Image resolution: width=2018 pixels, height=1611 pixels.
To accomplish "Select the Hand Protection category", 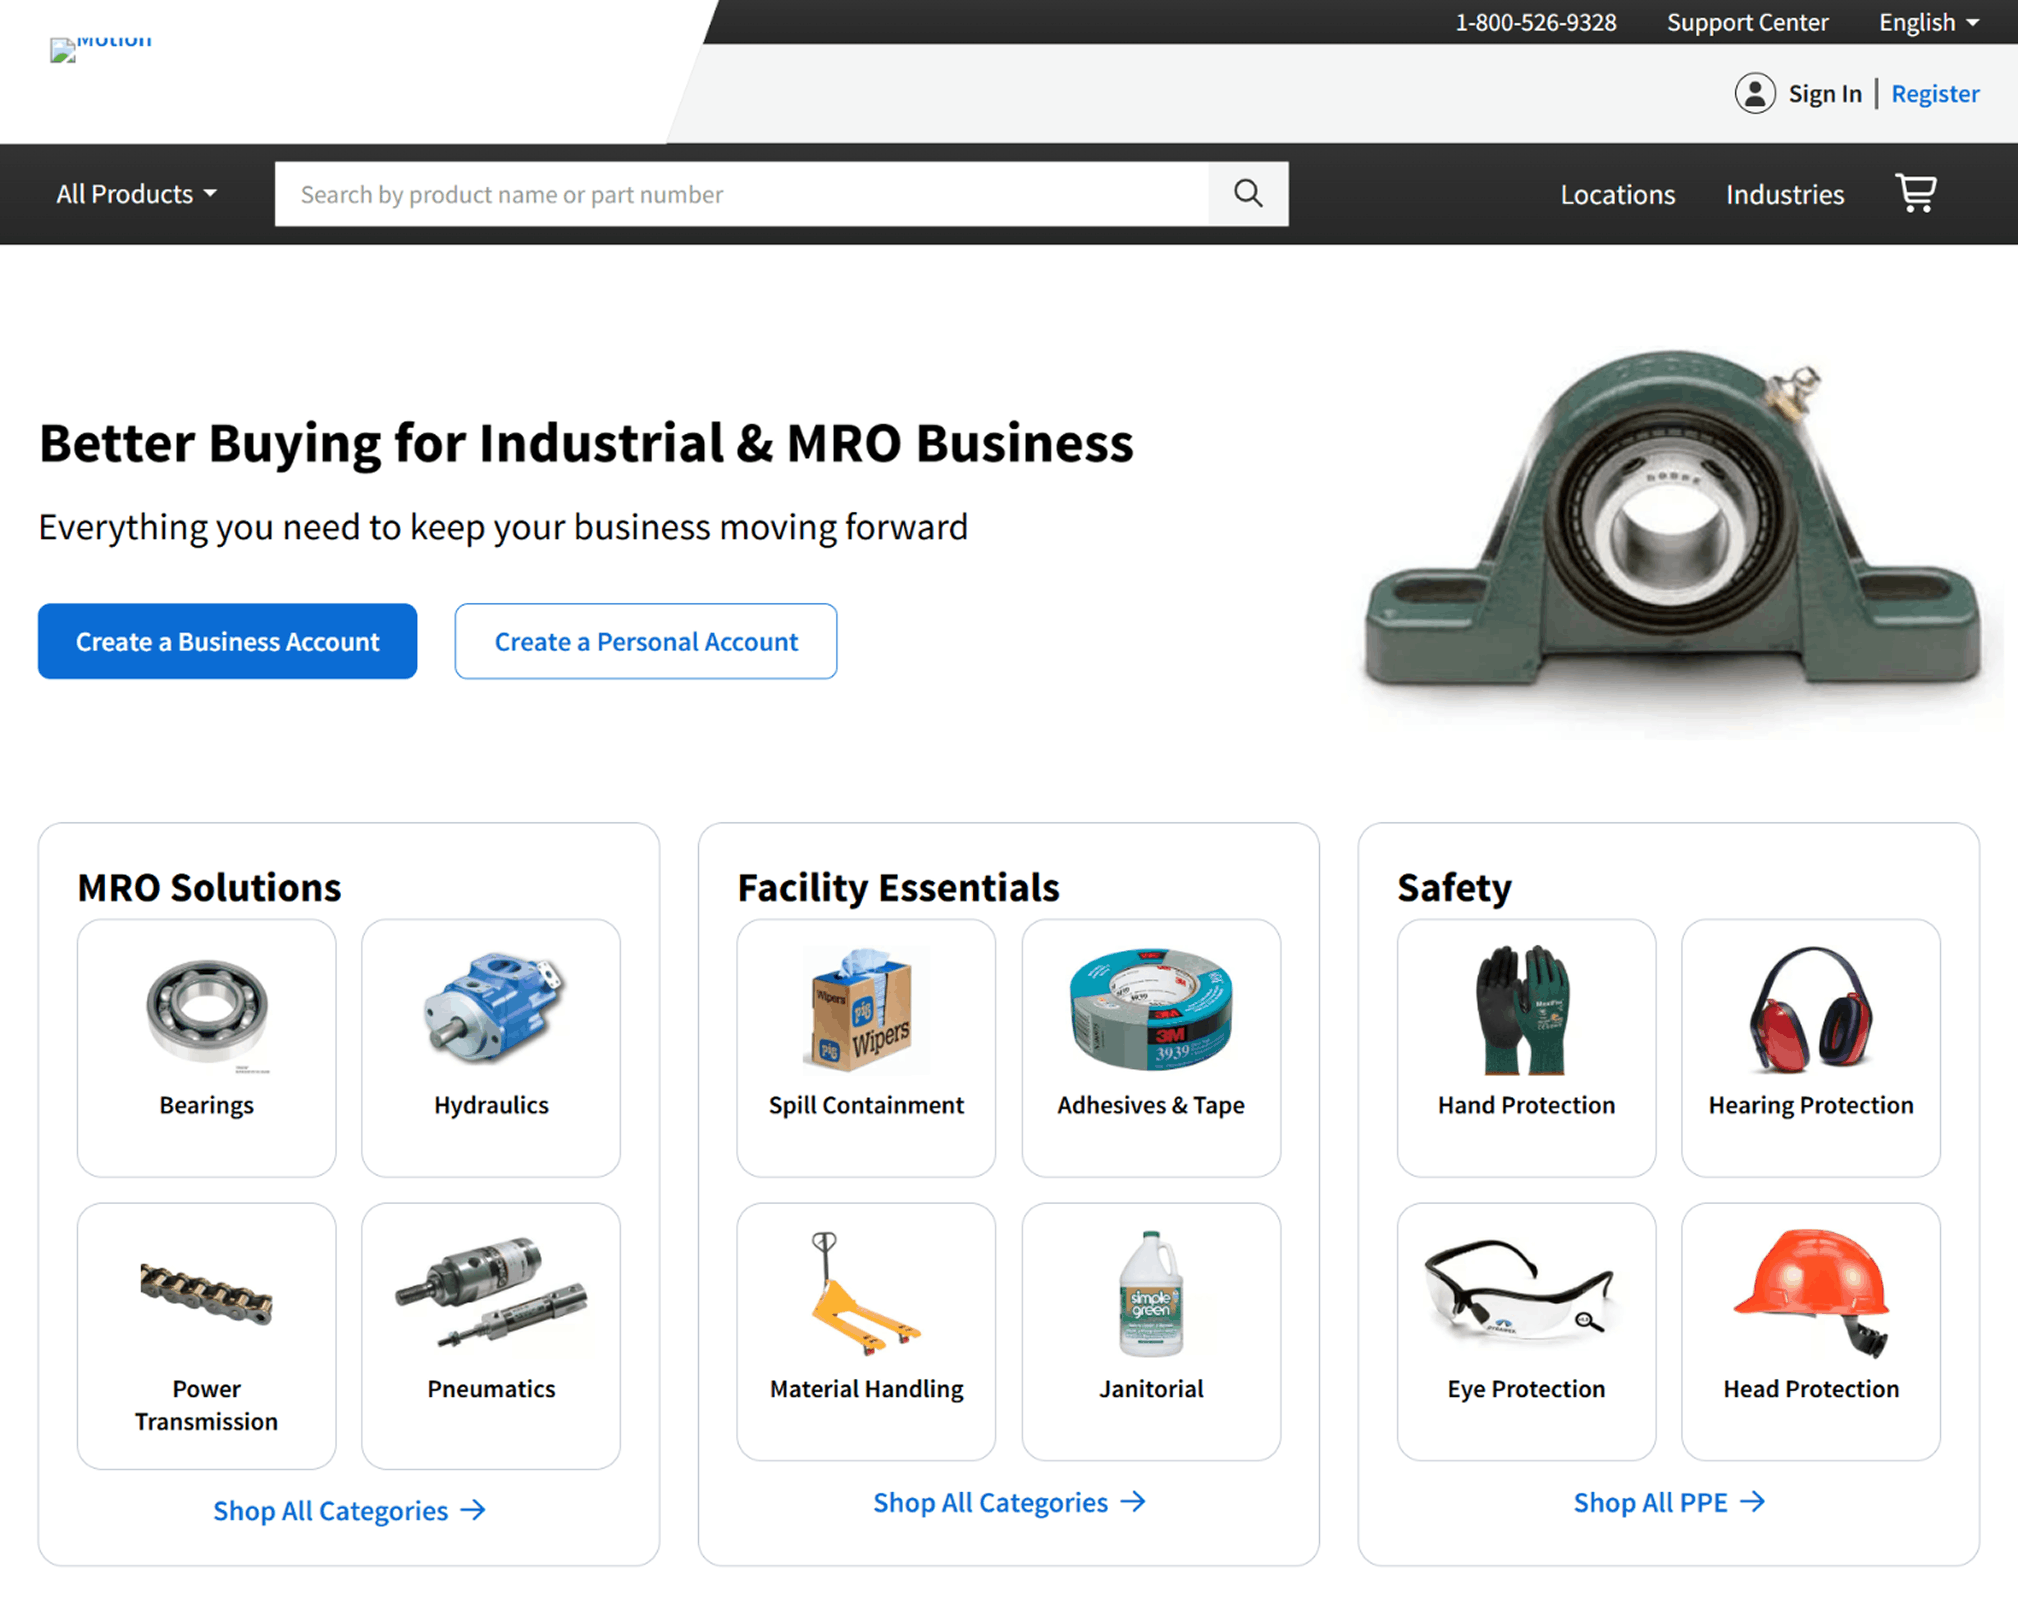I will pos(1526,1048).
